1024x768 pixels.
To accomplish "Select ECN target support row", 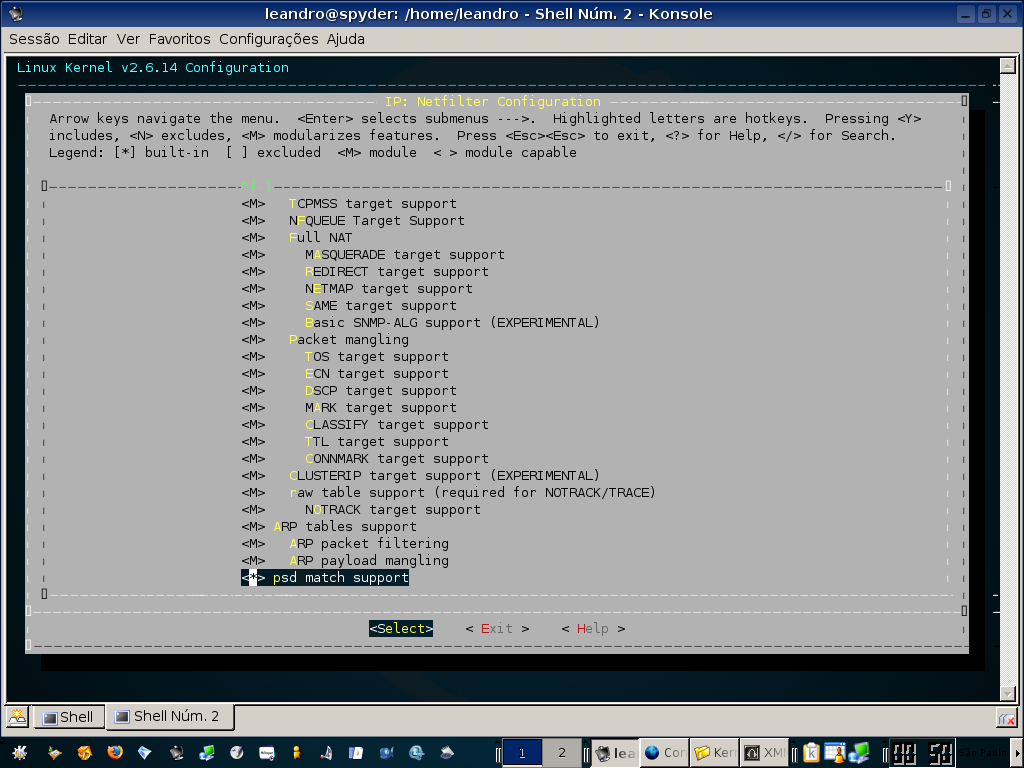I will point(345,374).
